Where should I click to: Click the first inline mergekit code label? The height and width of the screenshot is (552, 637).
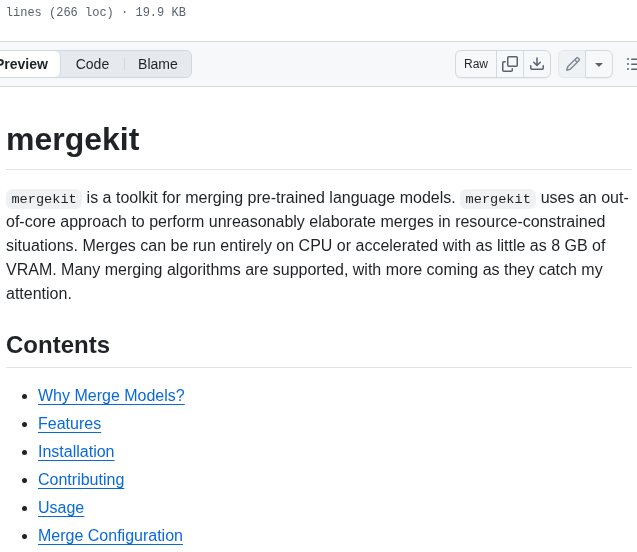tap(44, 199)
